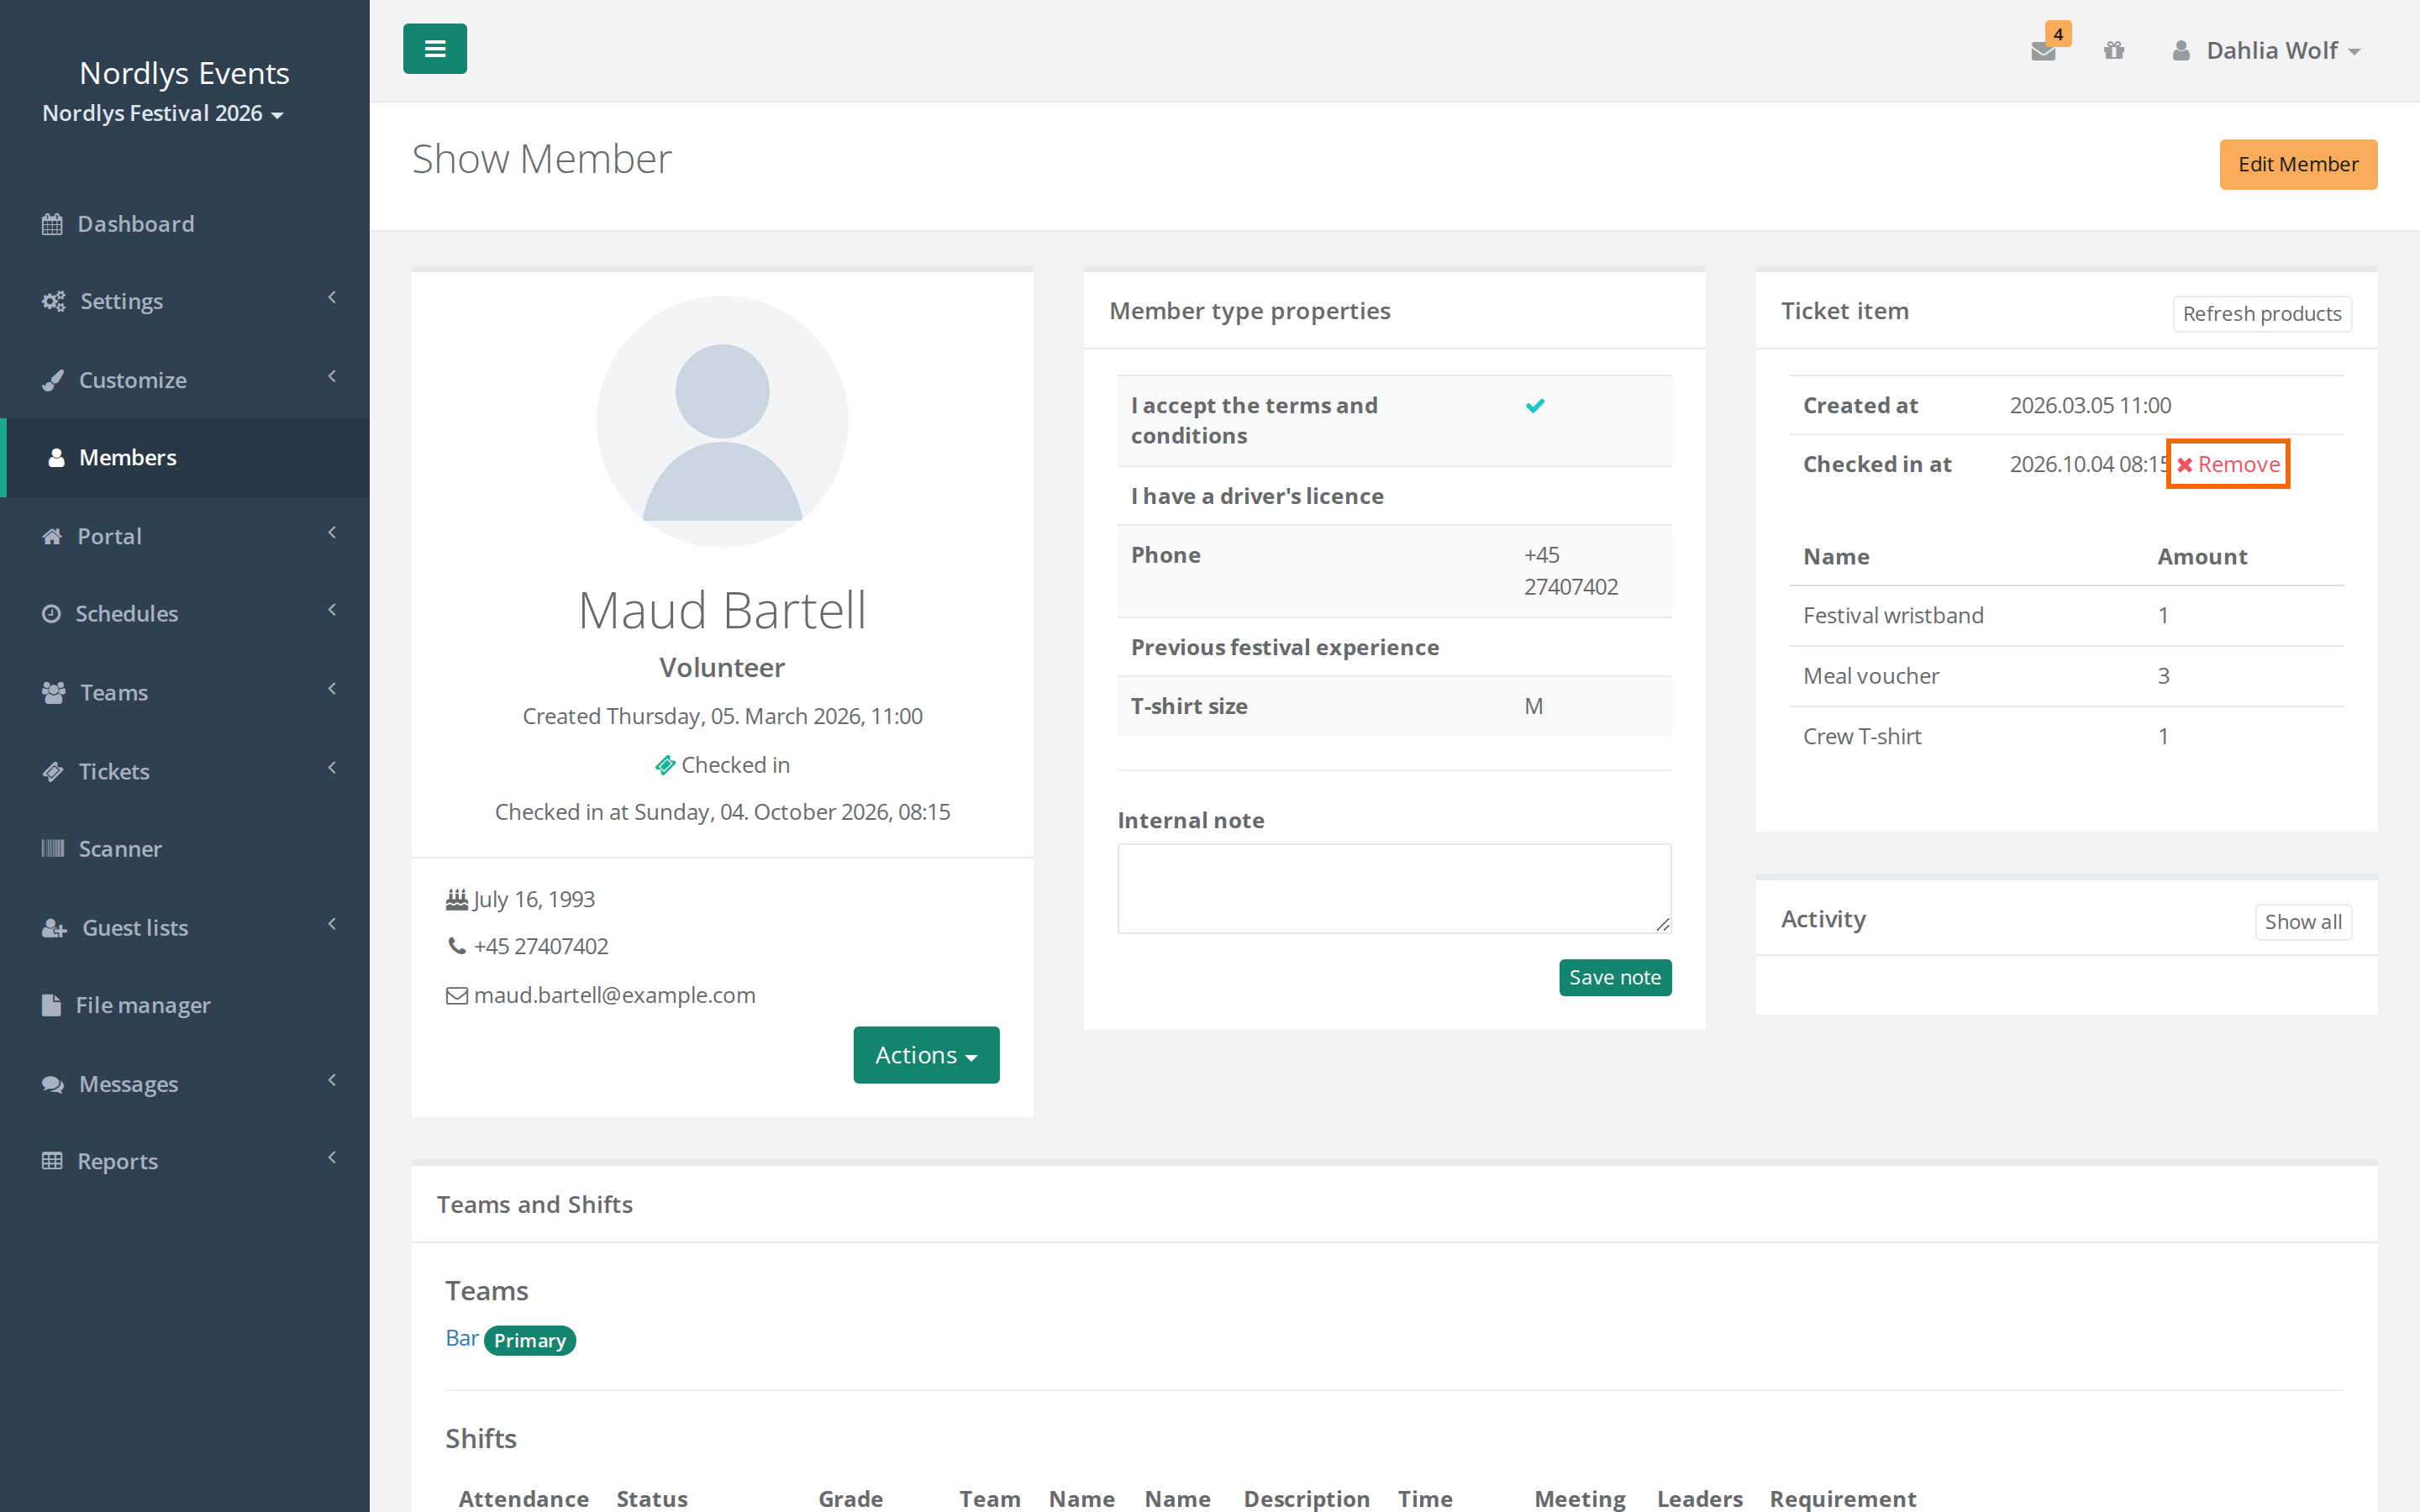Click the terms accepted checkmark icon
Image resolution: width=2420 pixels, height=1512 pixels.
[x=1535, y=406]
